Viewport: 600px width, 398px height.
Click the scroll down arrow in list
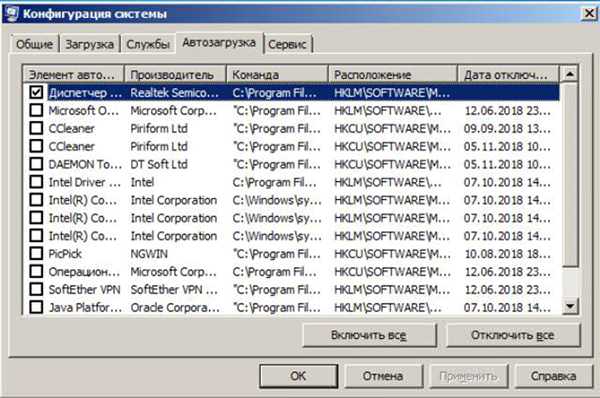click(x=570, y=306)
